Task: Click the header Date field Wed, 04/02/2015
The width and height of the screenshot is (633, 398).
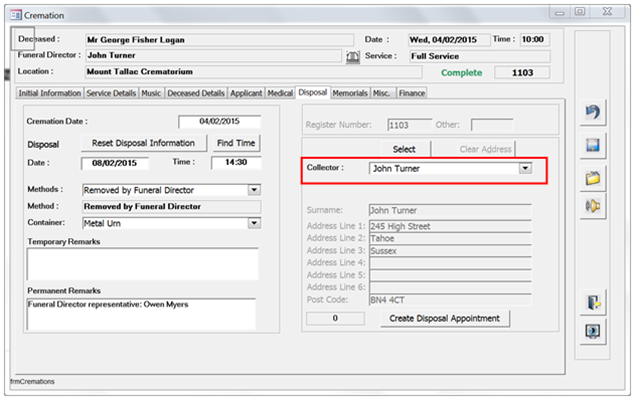Action: click(x=449, y=40)
